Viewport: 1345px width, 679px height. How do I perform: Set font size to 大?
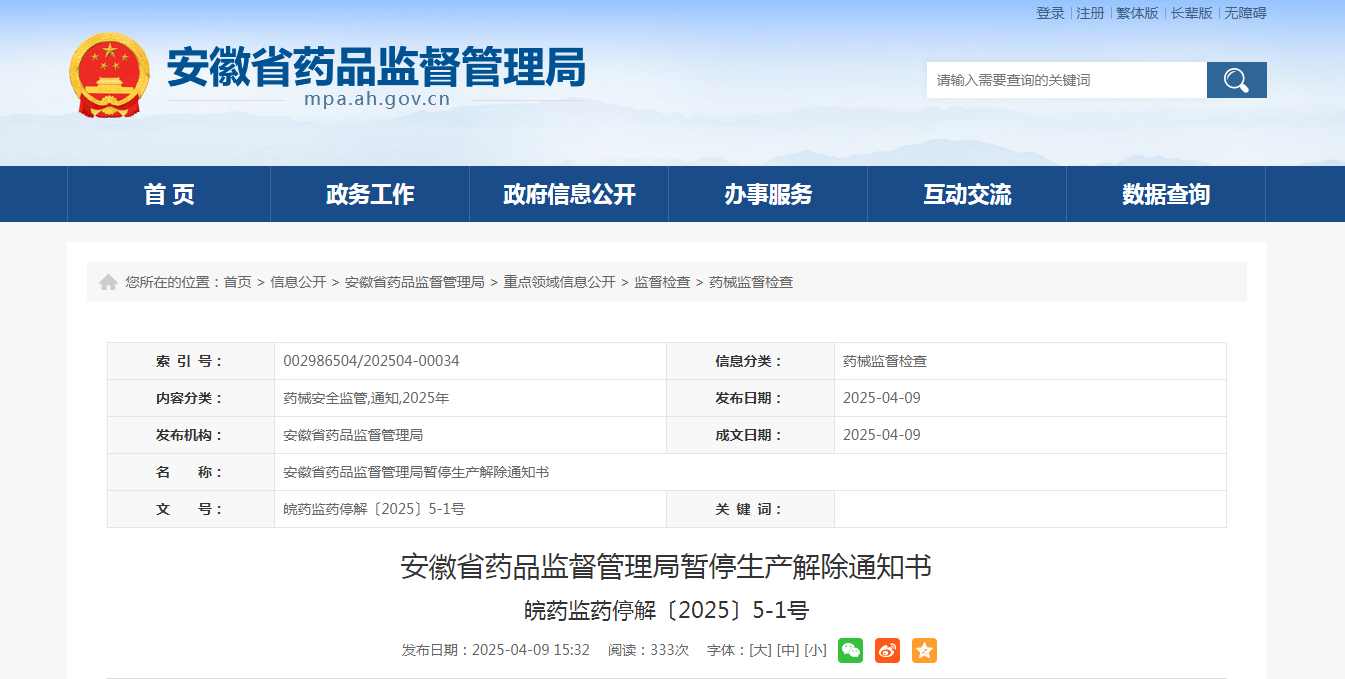760,650
